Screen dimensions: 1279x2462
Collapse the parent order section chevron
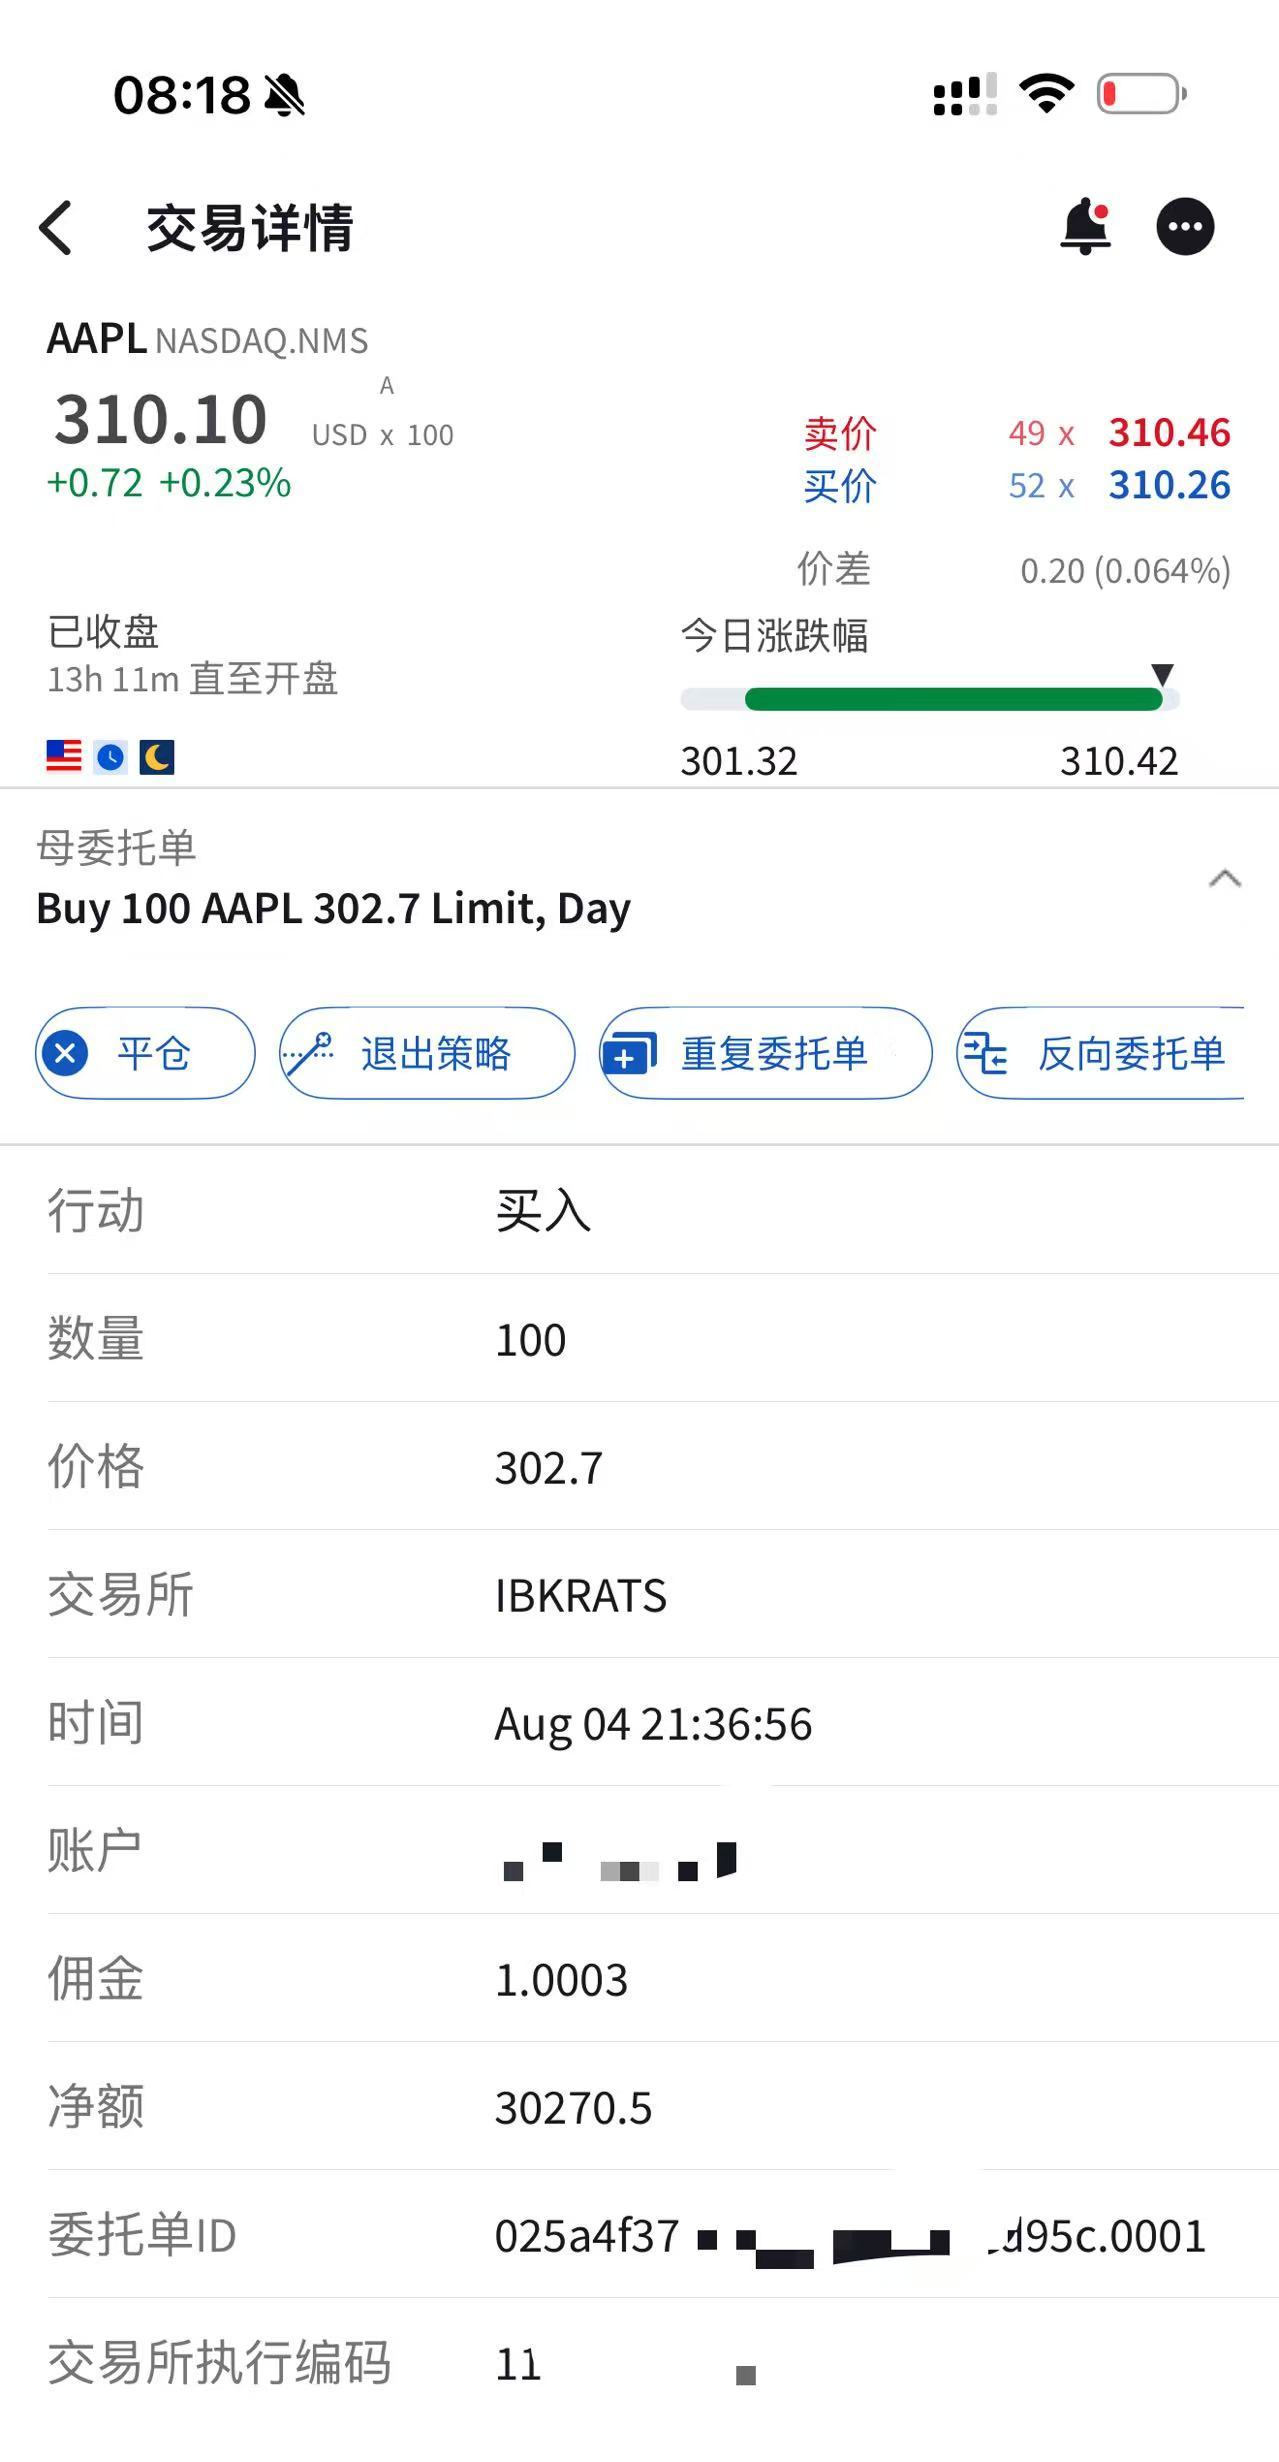pos(1224,879)
